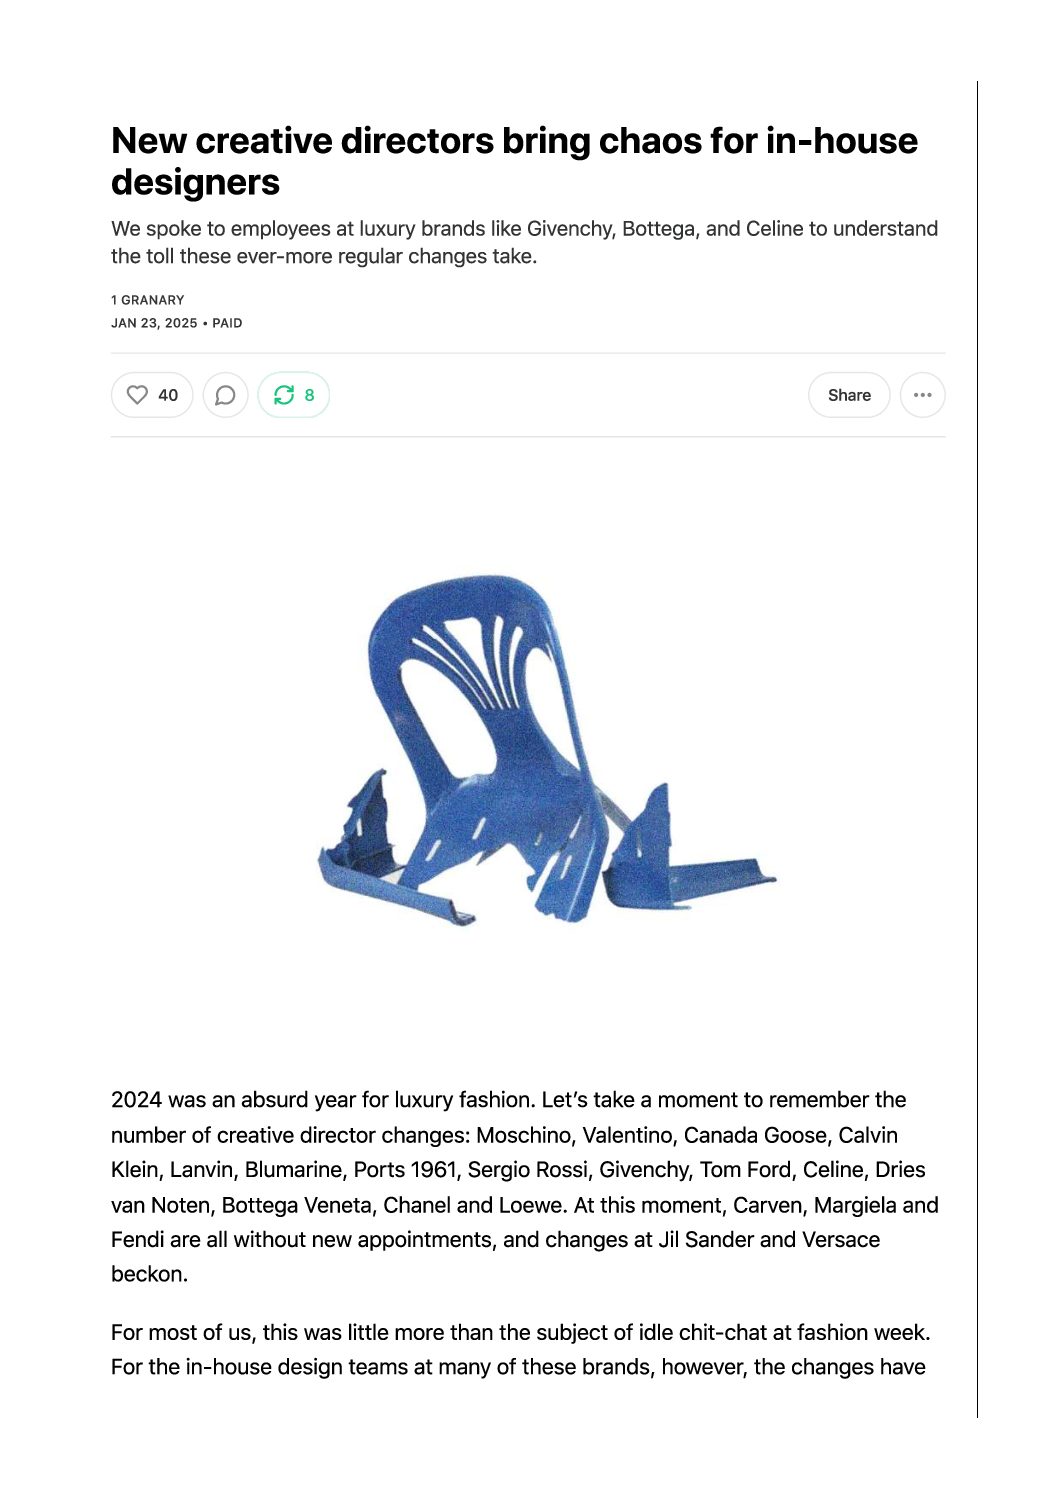Select the subtitle mentioning Givenchy and Celine

pos(524,242)
